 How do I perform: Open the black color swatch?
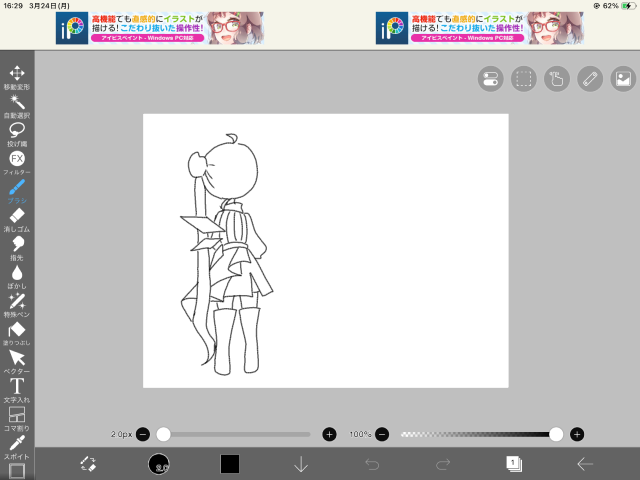click(230, 464)
